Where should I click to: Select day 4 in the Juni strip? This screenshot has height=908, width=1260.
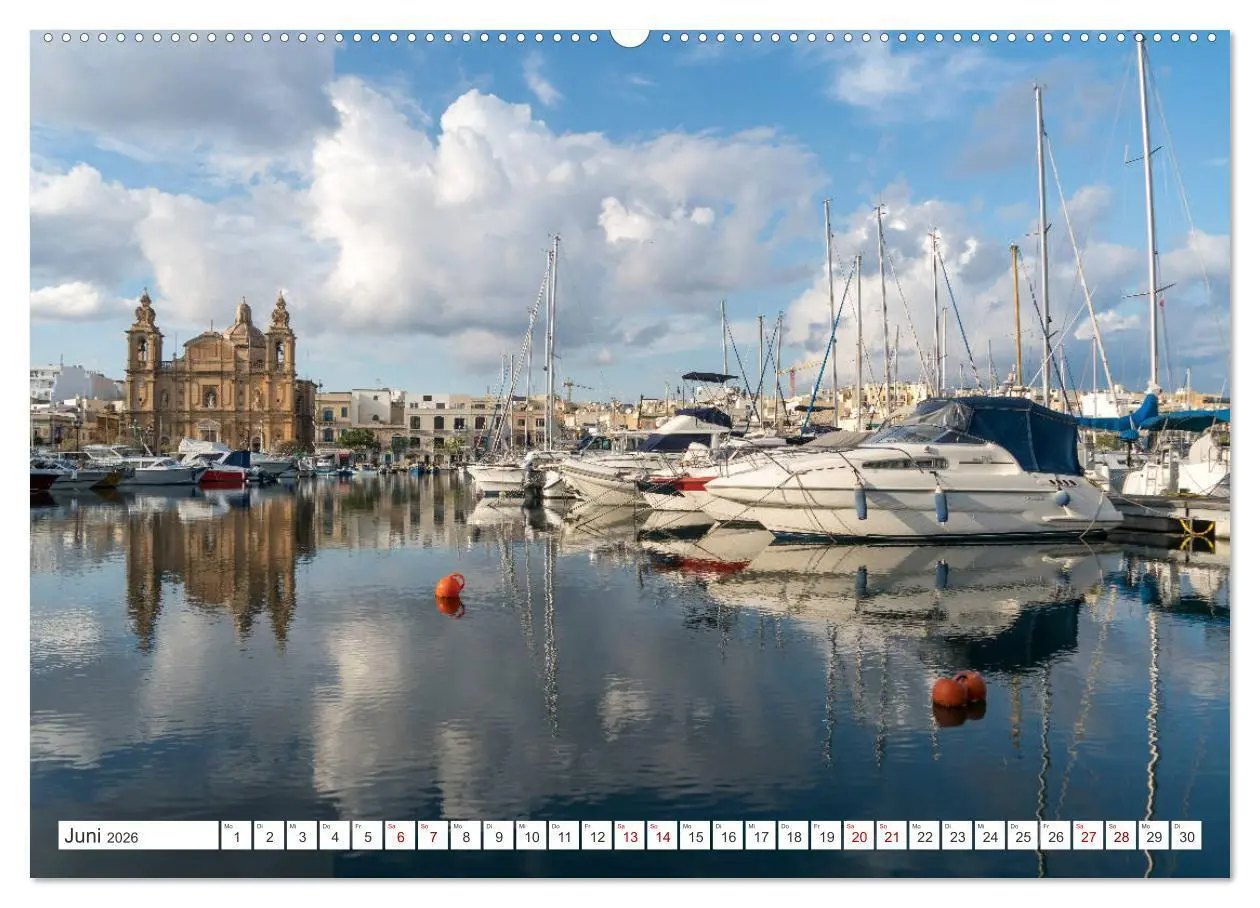334,836
